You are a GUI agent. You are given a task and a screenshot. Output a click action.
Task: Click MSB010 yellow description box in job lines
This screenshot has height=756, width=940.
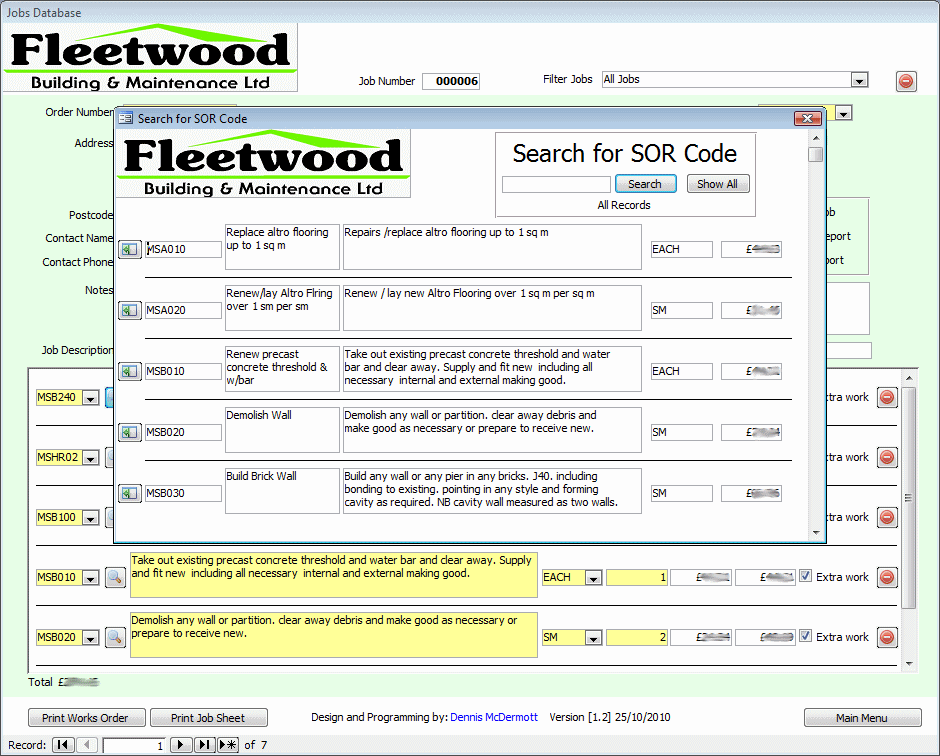[x=333, y=575]
